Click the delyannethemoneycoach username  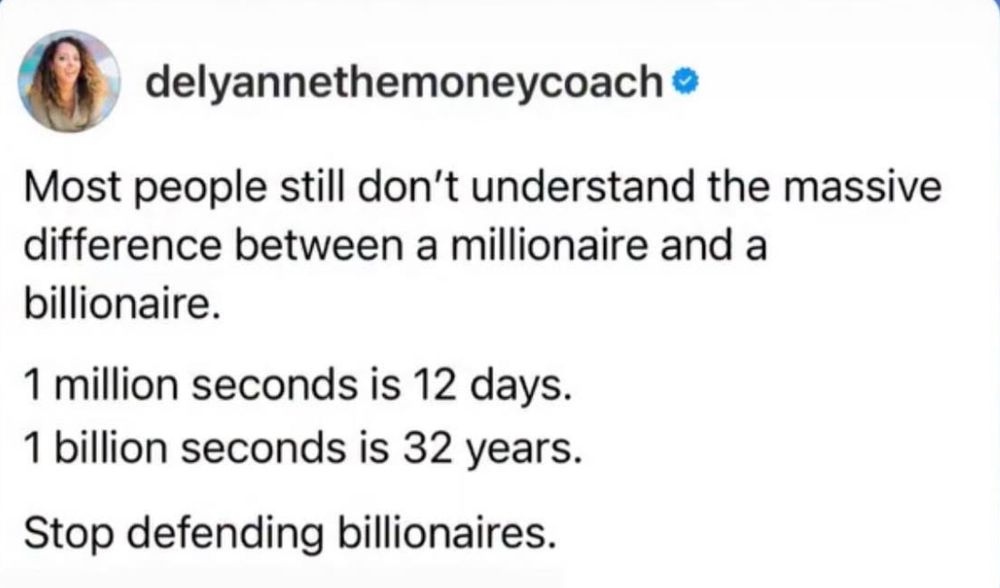404,83
